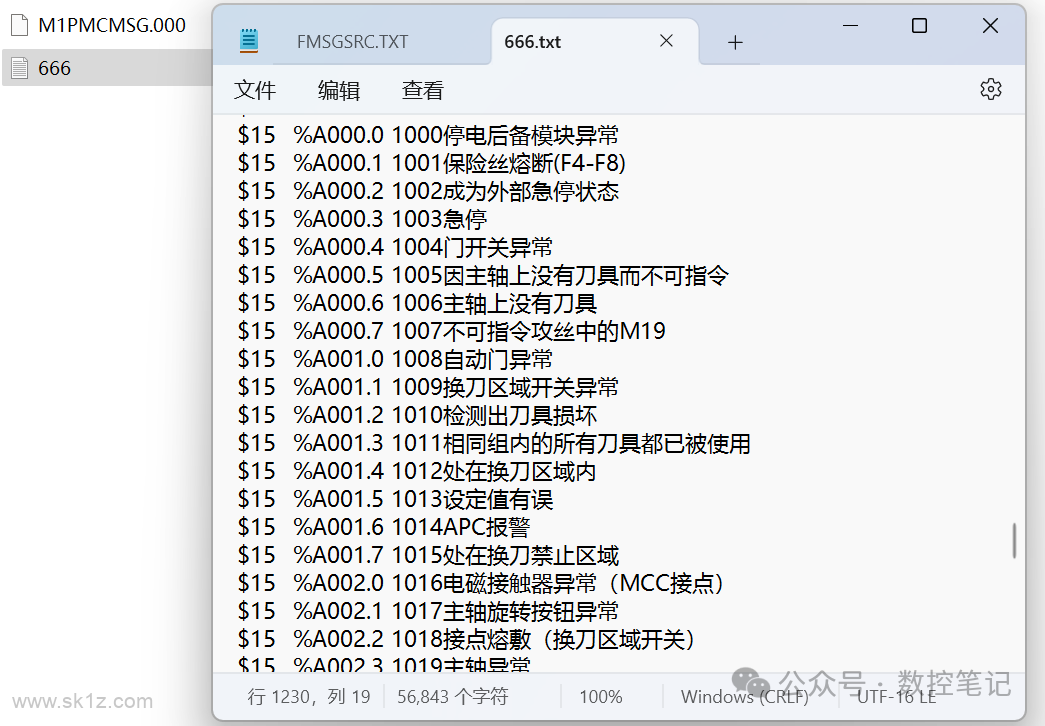Minimize the Notepad window
The image size is (1045, 726).
(850, 26)
